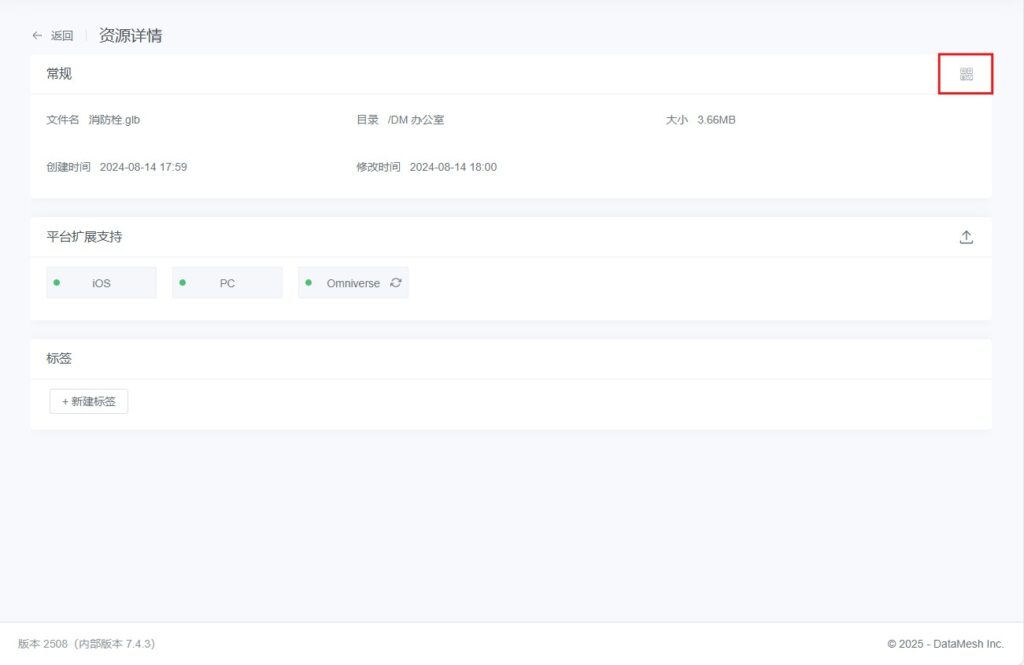Click the modified time 2024-08-14 18:00

[x=453, y=167]
